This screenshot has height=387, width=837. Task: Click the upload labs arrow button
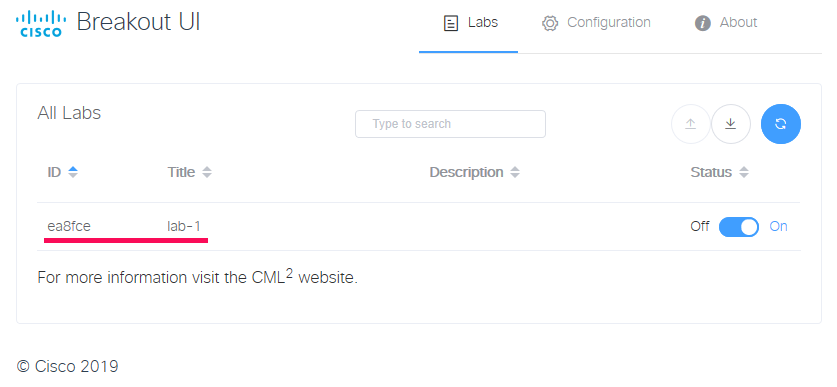coord(691,124)
